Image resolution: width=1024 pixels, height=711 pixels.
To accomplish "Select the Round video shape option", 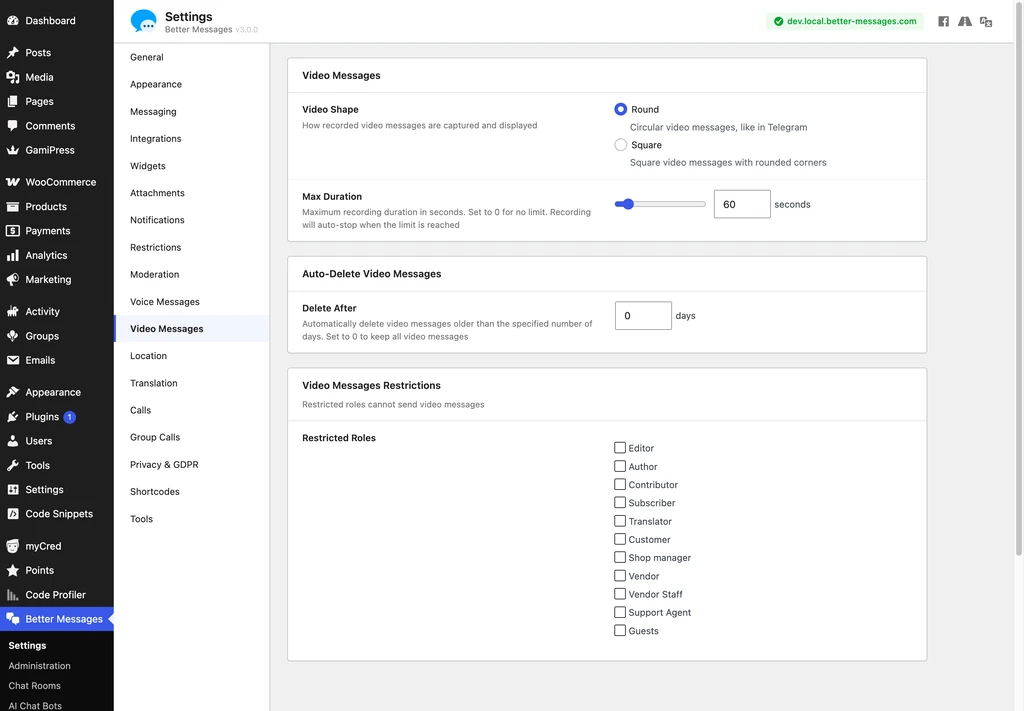I will coord(620,109).
